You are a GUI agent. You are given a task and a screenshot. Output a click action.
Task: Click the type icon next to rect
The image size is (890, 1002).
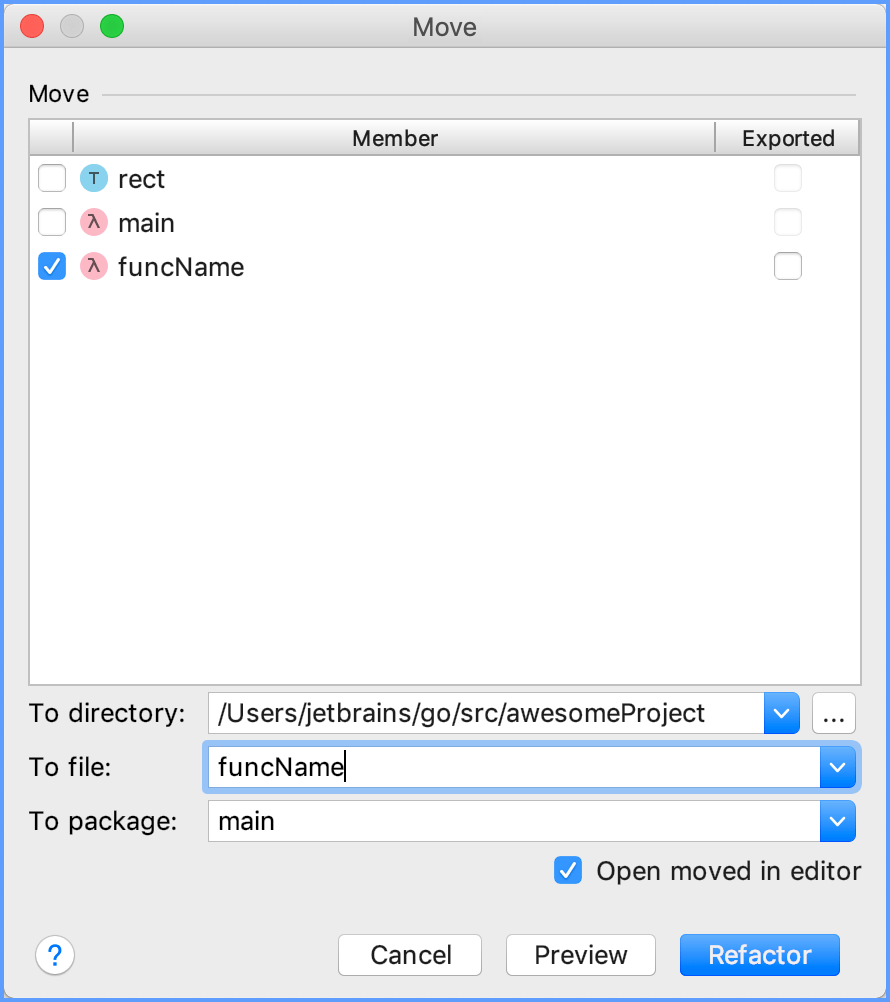93,178
